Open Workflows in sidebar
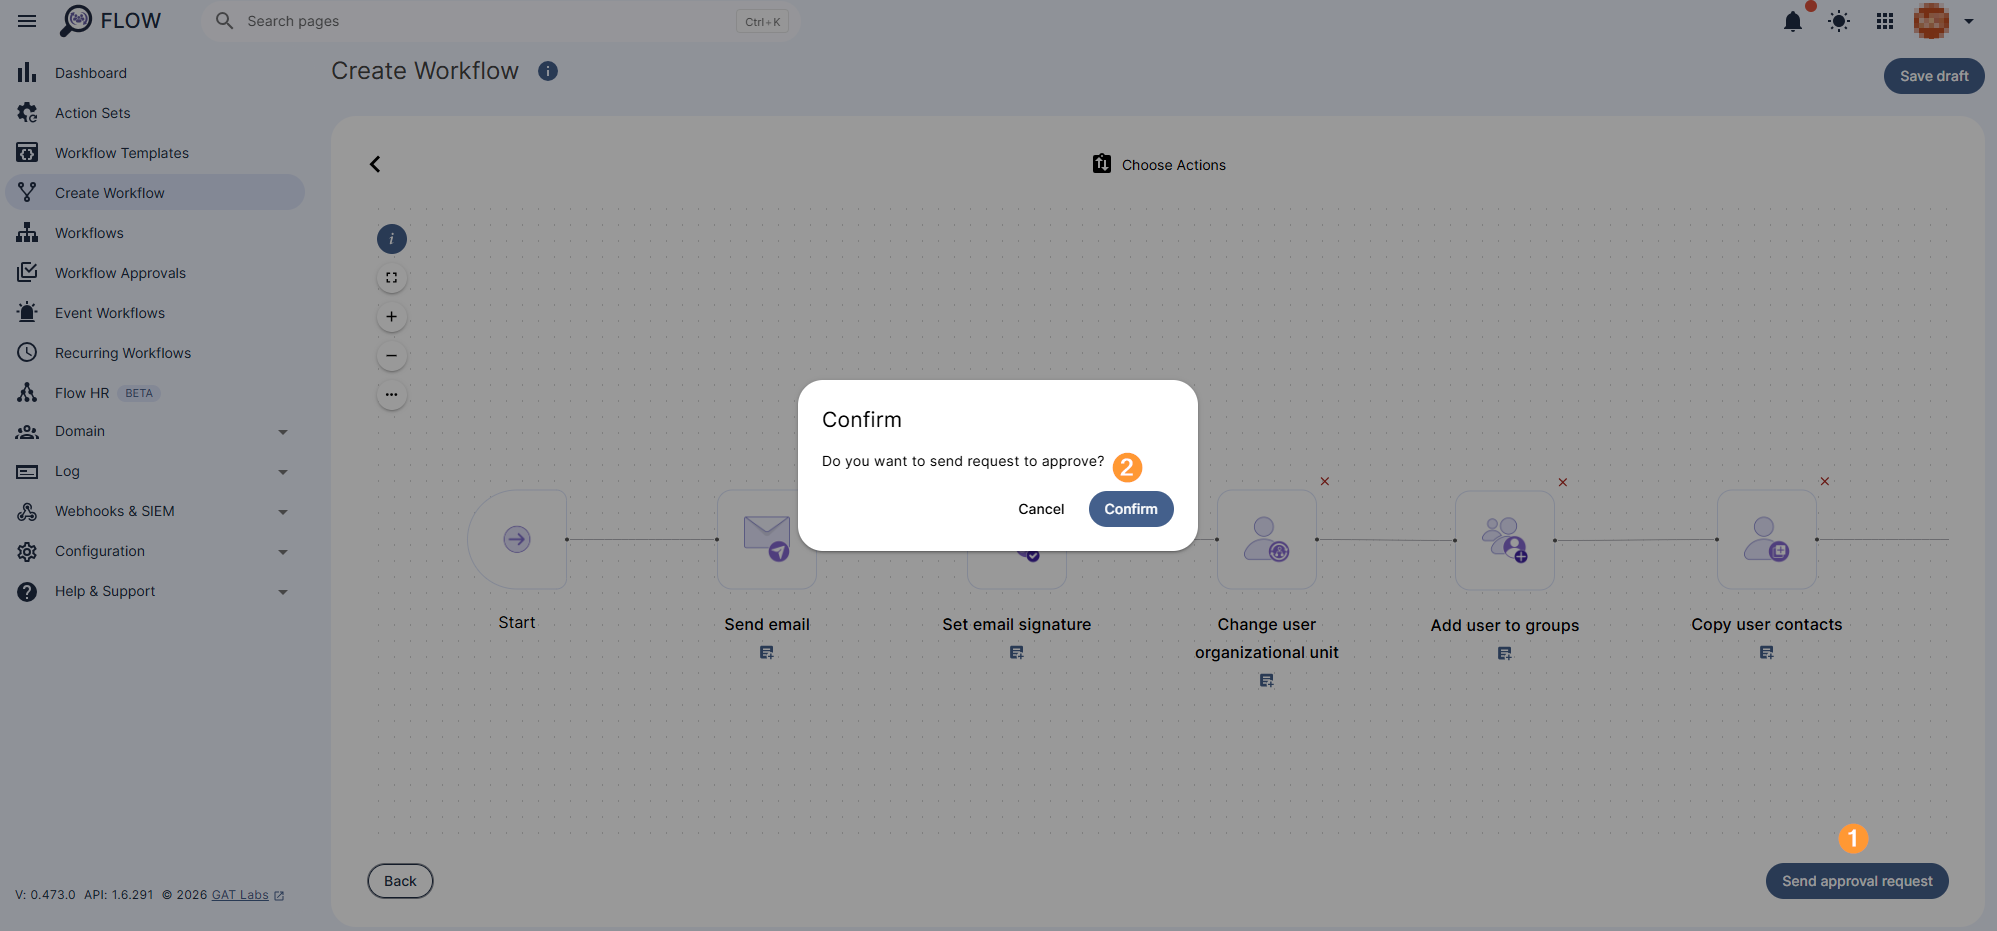The image size is (1997, 931). (x=155, y=233)
